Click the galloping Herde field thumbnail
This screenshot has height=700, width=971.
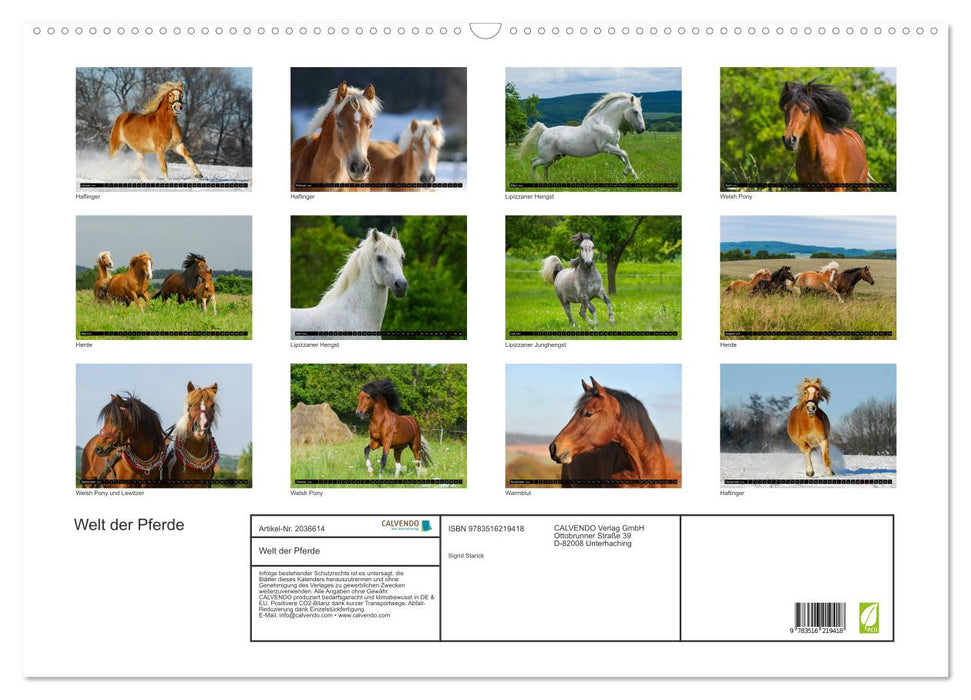[x=807, y=275]
